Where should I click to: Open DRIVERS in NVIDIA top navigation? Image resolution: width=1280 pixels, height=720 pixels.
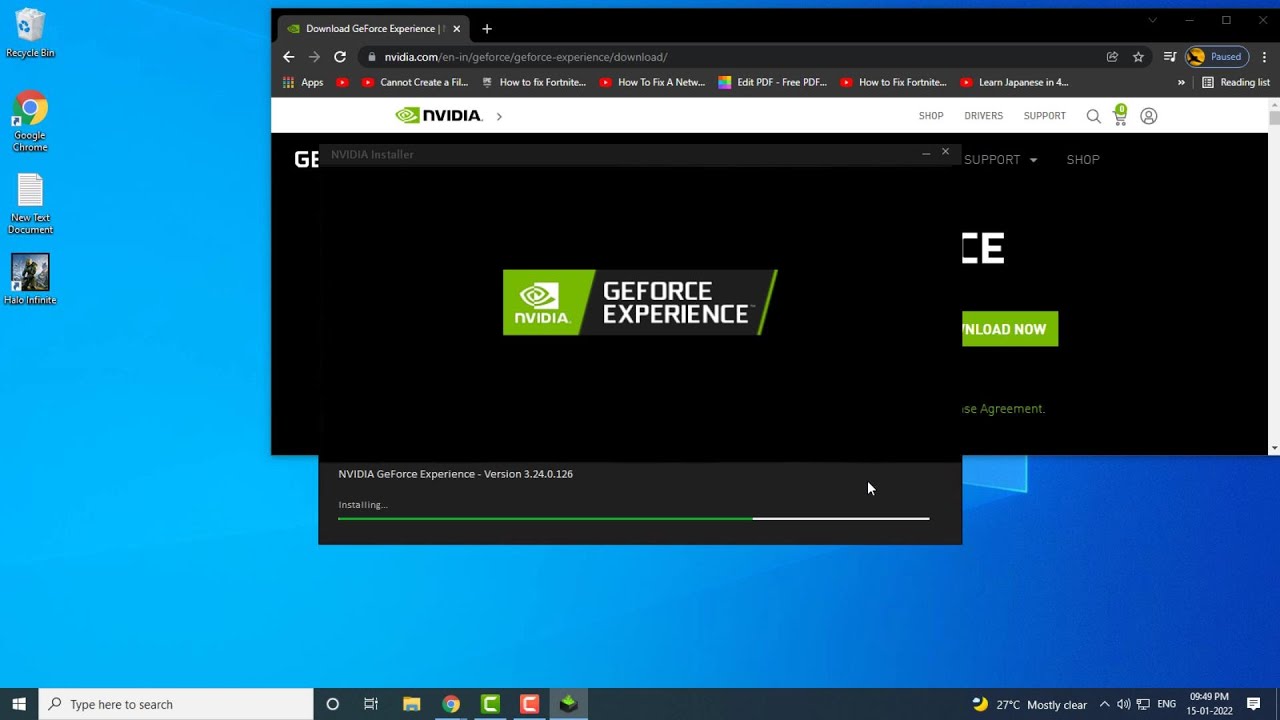coord(983,116)
